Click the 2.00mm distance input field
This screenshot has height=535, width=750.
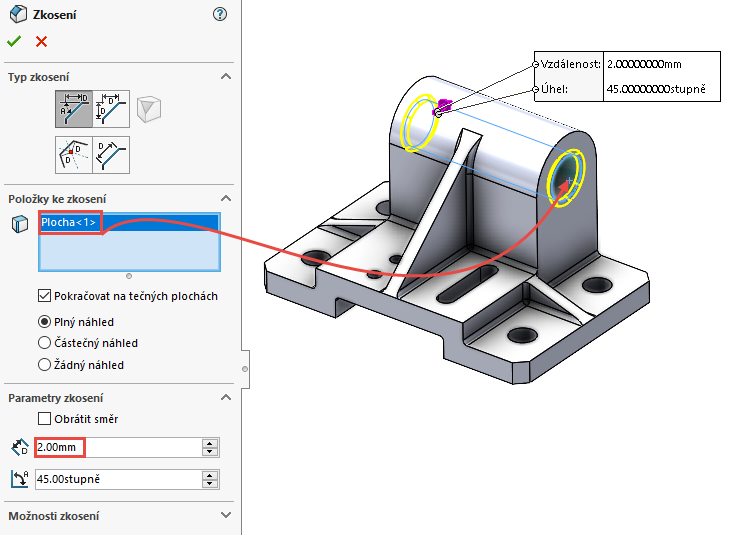click(x=118, y=448)
